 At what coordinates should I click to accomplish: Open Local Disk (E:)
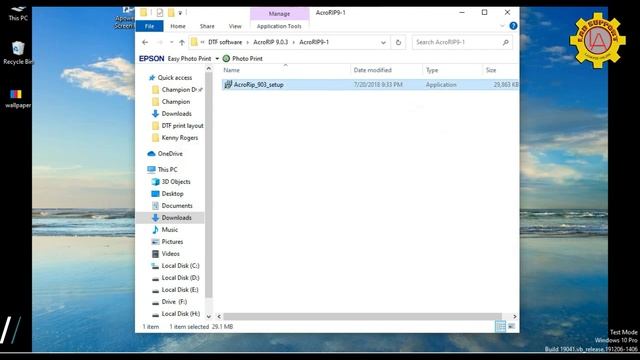[x=175, y=290]
